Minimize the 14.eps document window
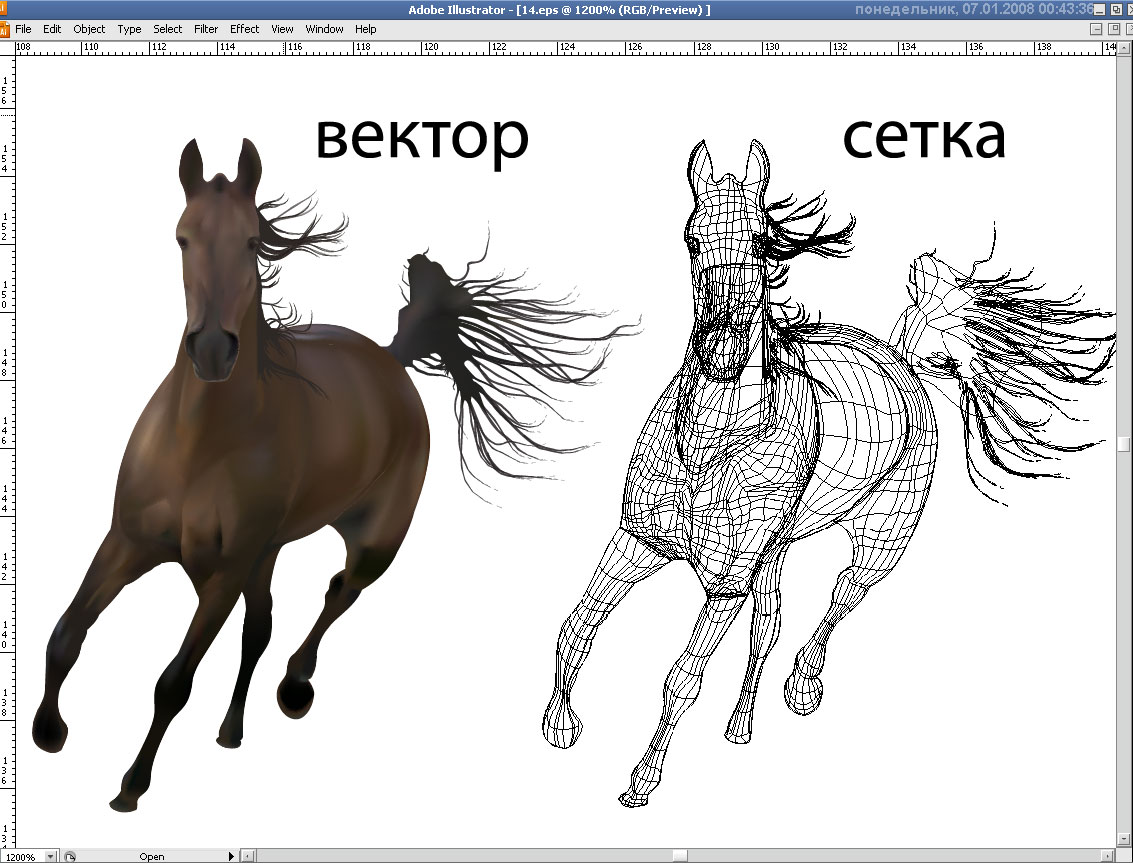 click(x=1096, y=29)
